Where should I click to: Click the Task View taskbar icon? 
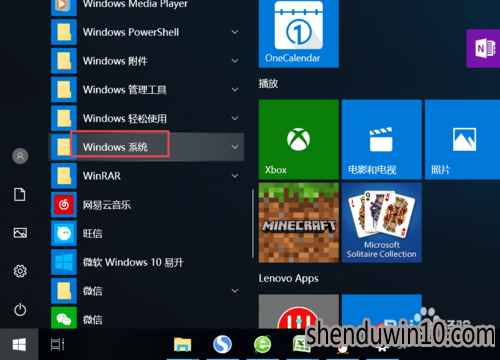57,344
